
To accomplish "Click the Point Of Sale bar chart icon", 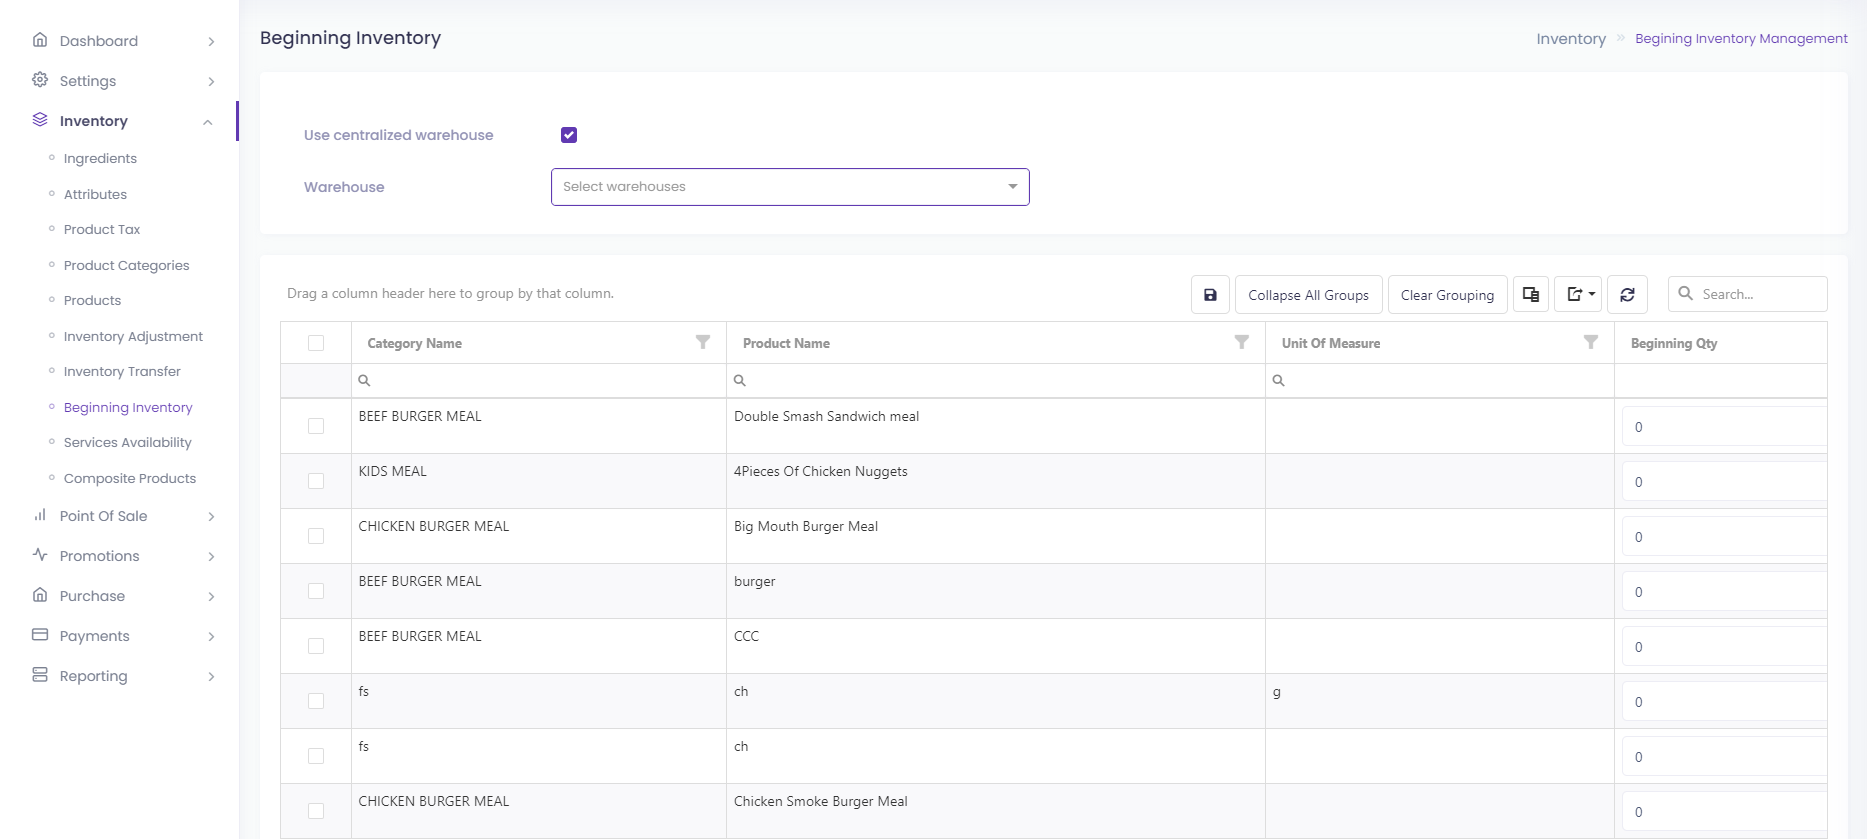I will click(x=40, y=515).
